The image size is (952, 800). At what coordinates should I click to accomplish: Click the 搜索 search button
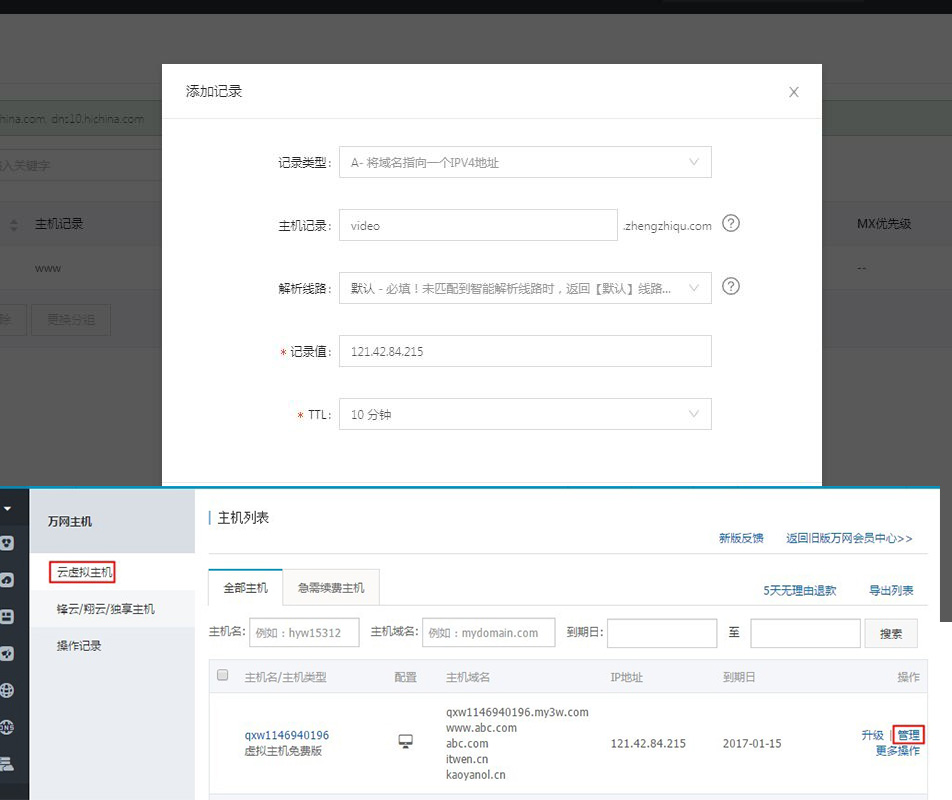pyautogui.click(x=890, y=633)
